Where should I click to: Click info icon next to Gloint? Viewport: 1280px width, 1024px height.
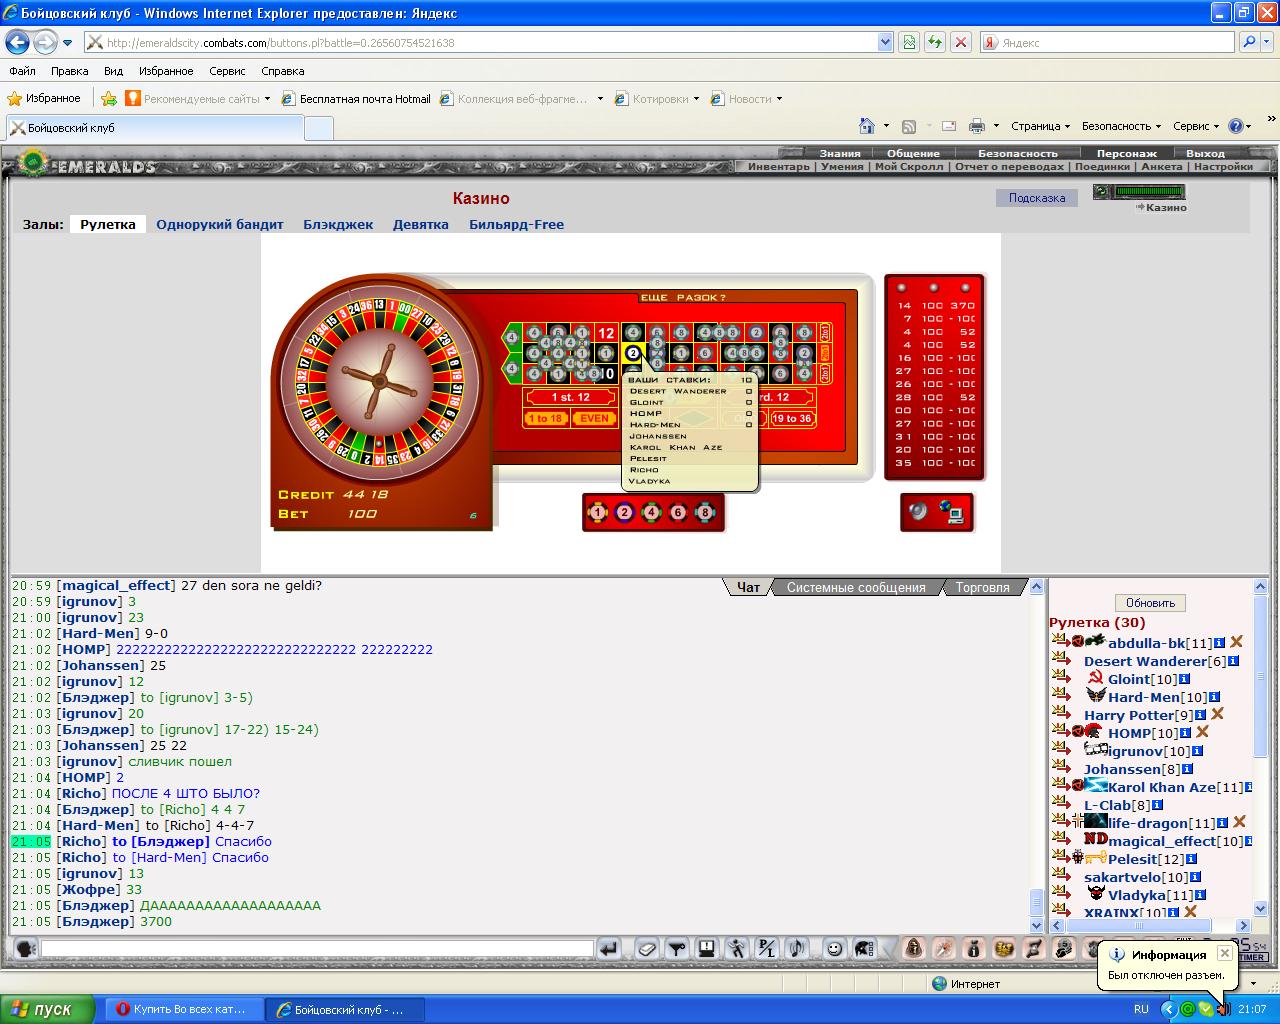point(1185,679)
